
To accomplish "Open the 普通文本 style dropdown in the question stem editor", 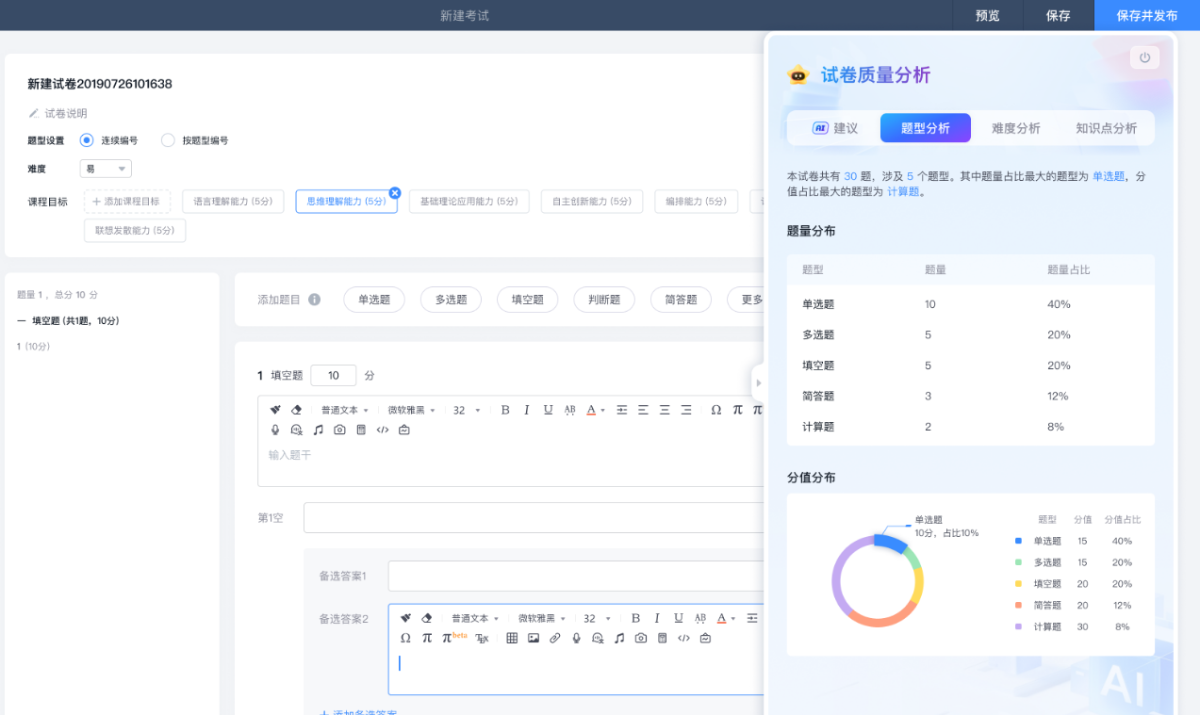I will (344, 410).
